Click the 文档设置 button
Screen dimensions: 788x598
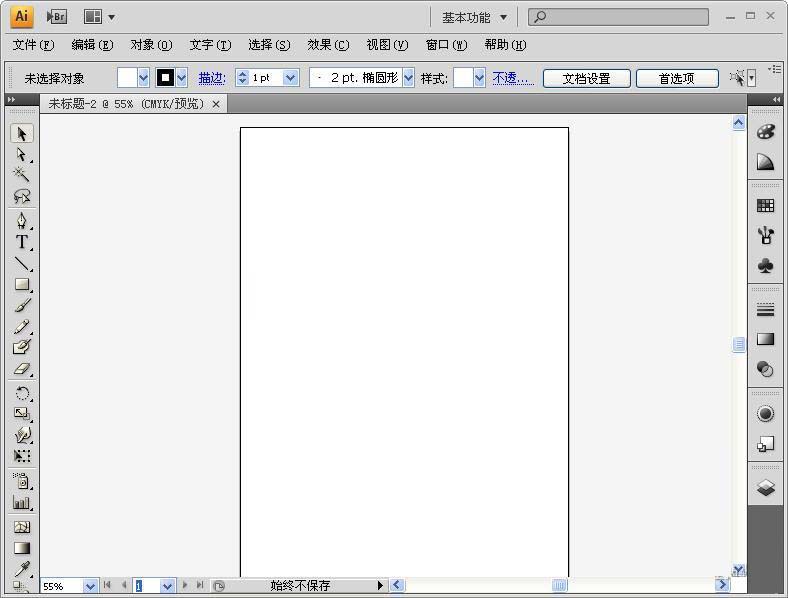click(586, 78)
